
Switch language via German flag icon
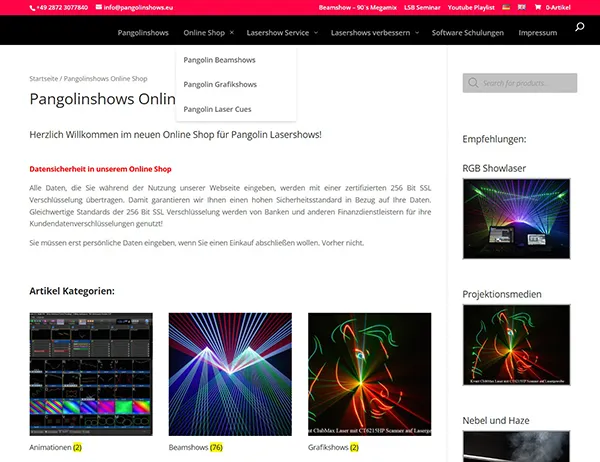click(x=506, y=7)
